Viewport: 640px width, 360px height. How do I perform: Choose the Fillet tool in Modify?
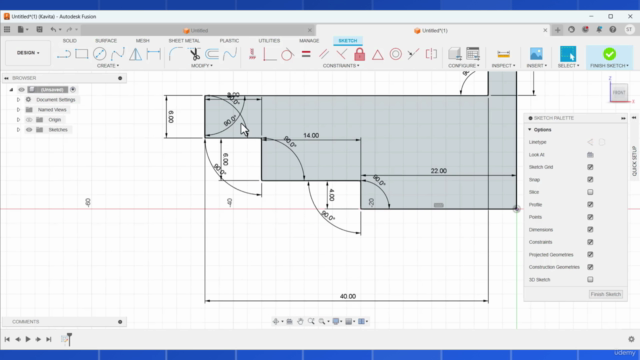click(176, 54)
